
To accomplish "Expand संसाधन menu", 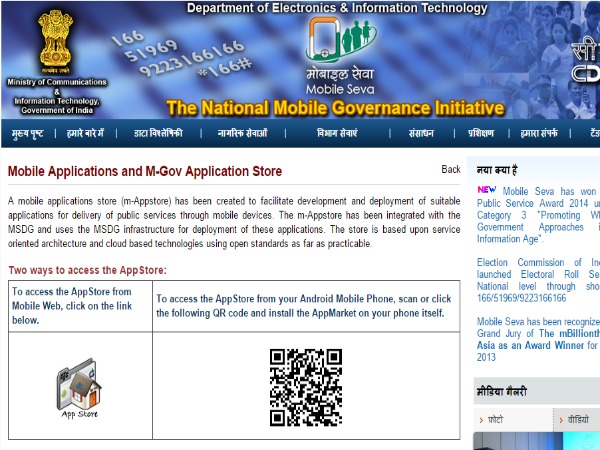I will 421,133.
